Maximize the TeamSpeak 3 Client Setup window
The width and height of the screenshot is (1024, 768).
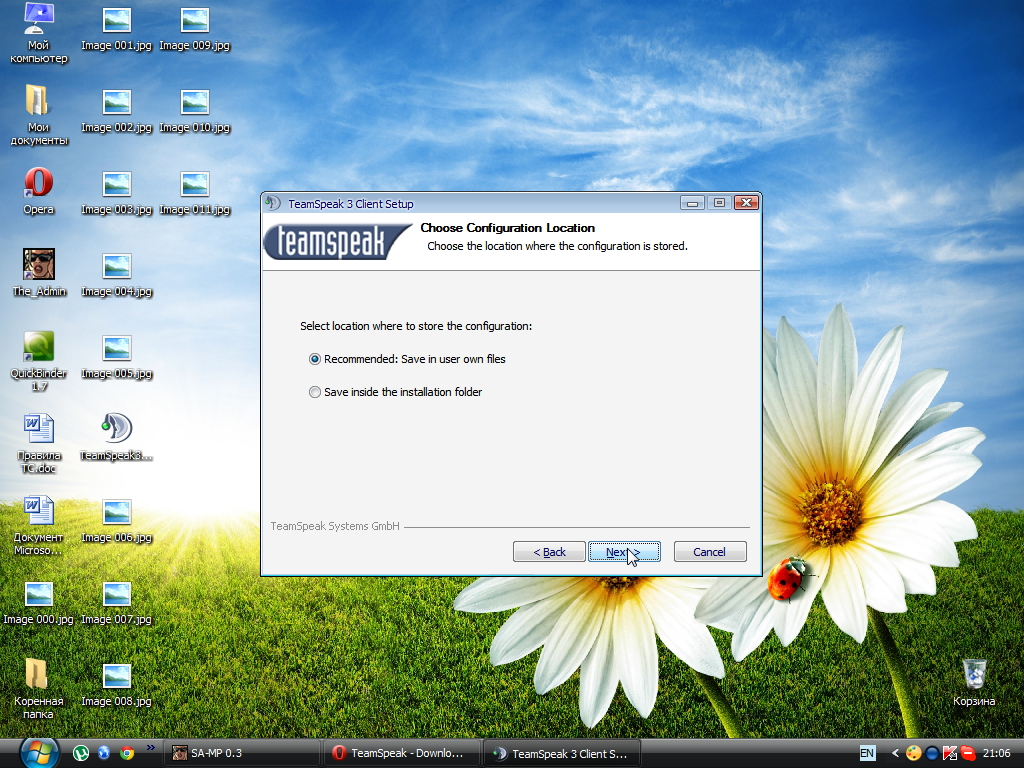pos(719,203)
